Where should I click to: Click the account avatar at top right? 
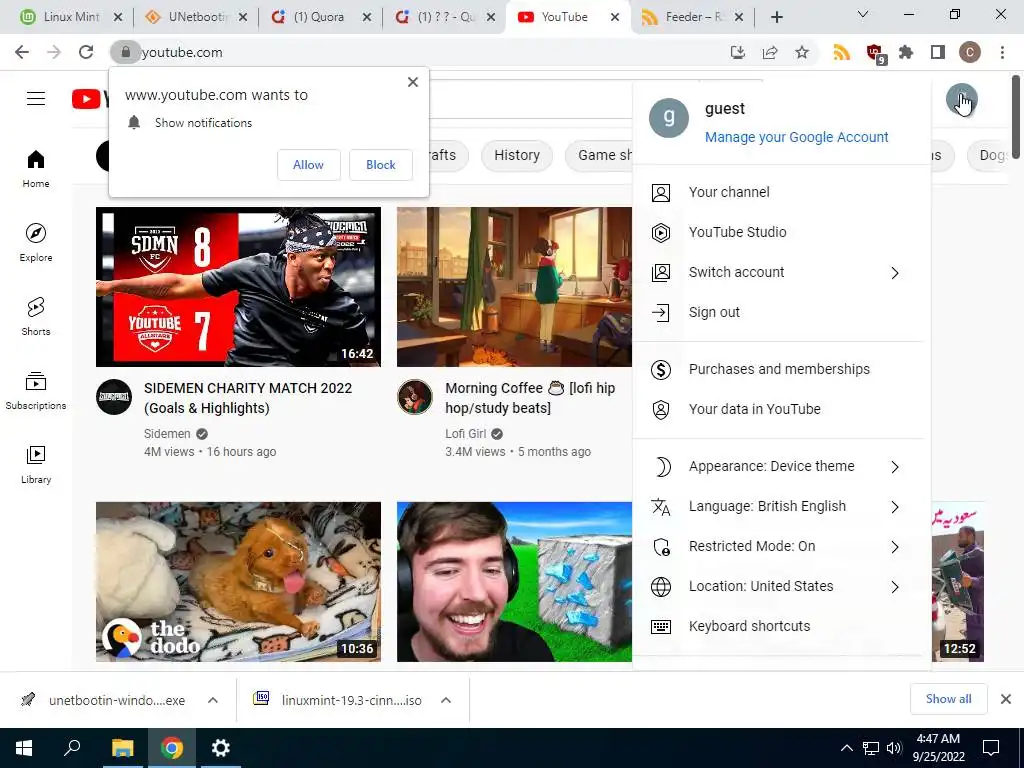[x=961, y=99]
